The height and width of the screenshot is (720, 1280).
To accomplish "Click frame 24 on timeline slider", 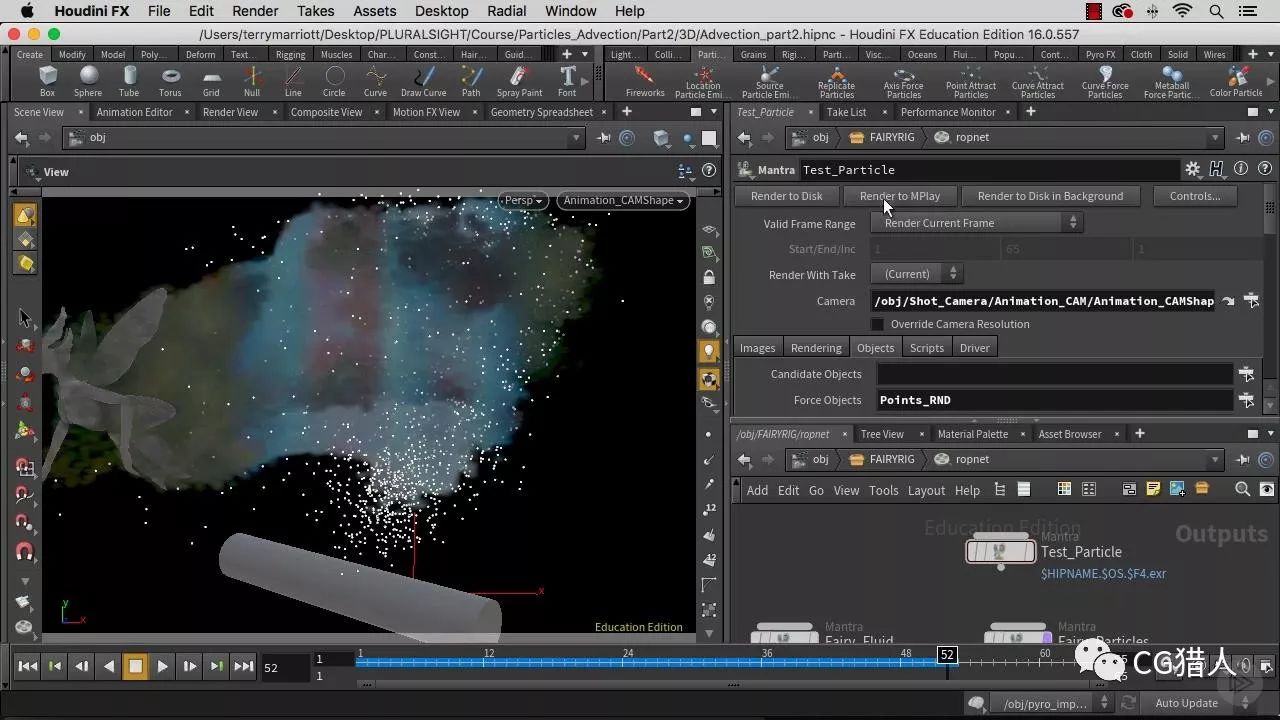I will point(628,658).
